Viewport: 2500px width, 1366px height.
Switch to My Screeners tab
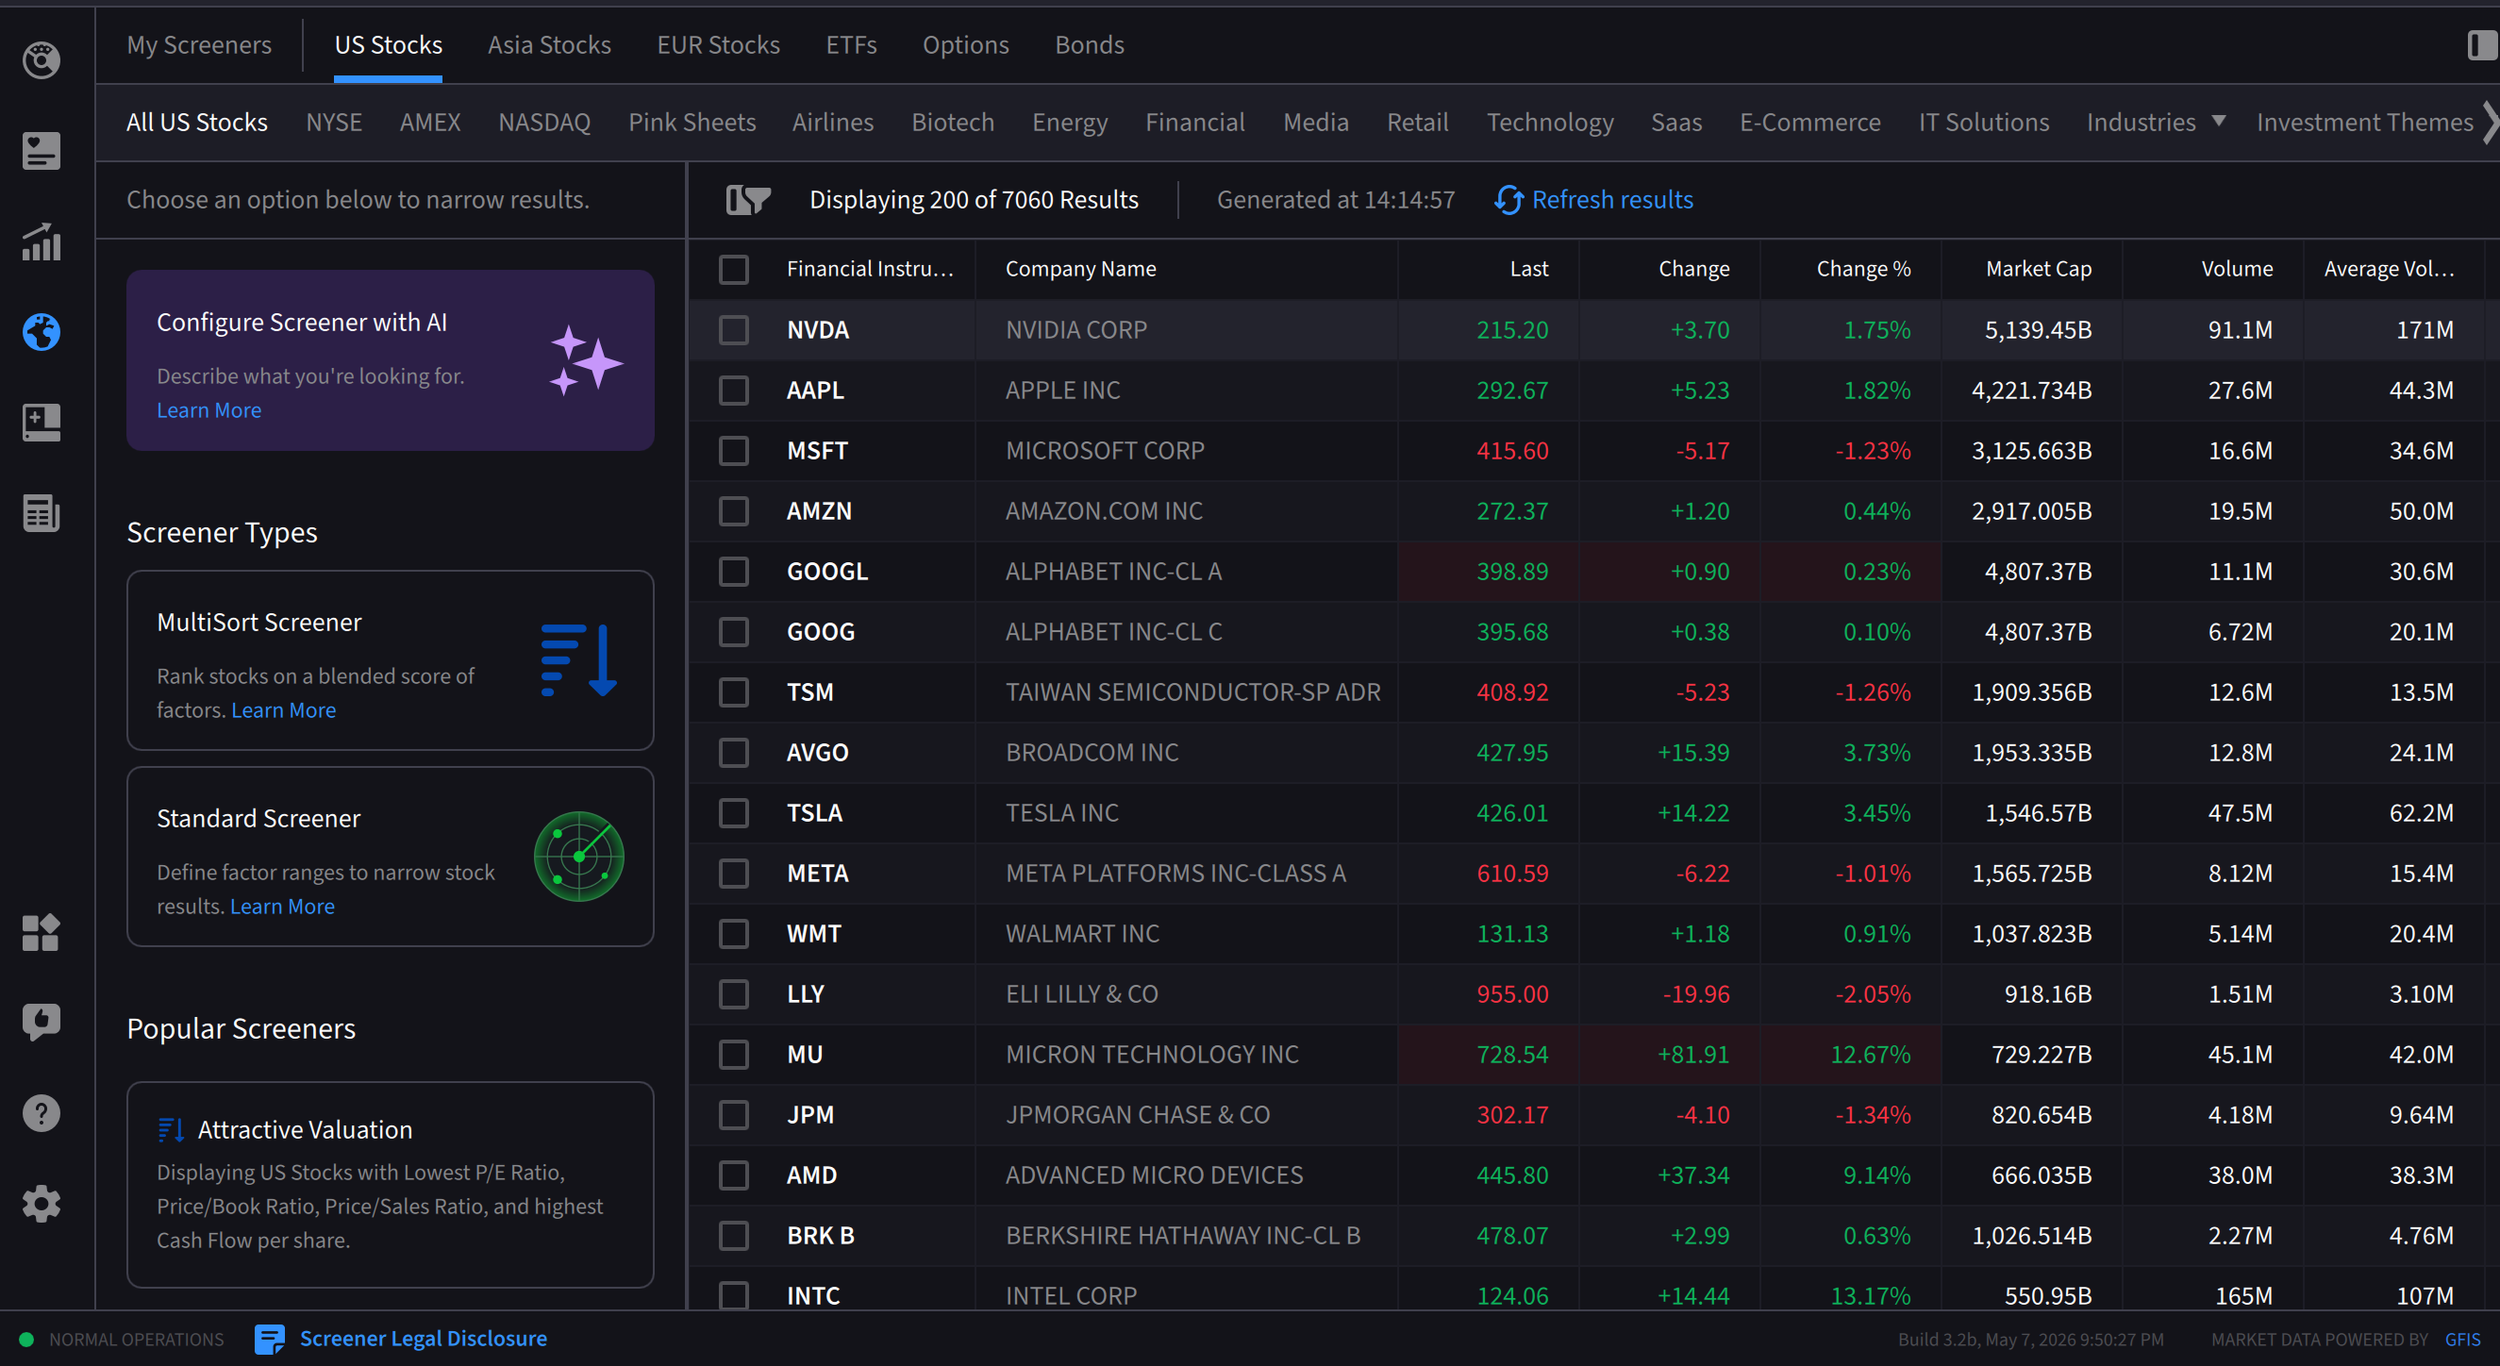(199, 45)
